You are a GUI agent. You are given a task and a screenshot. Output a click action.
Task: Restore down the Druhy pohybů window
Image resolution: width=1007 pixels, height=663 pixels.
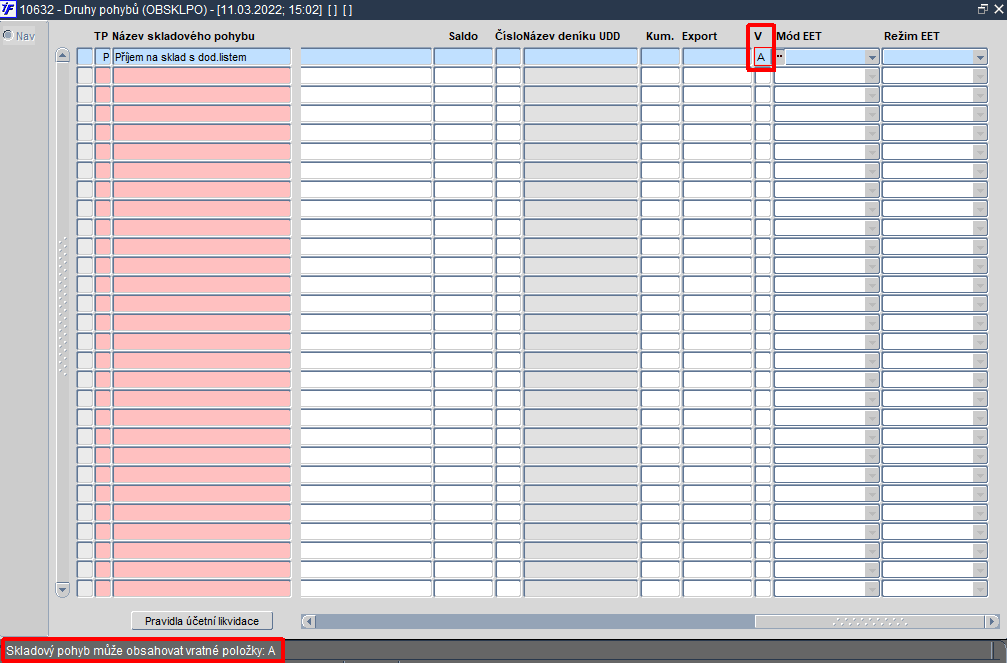982,9
